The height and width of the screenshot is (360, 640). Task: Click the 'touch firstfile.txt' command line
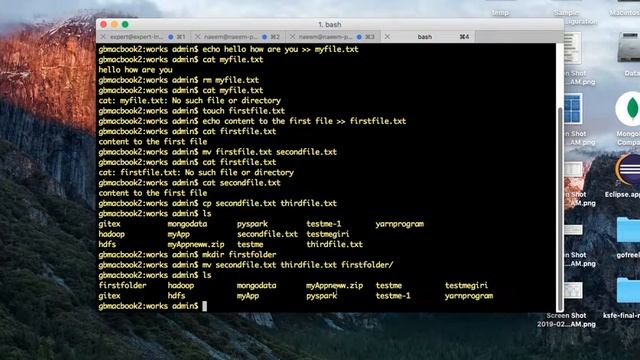tap(191, 111)
